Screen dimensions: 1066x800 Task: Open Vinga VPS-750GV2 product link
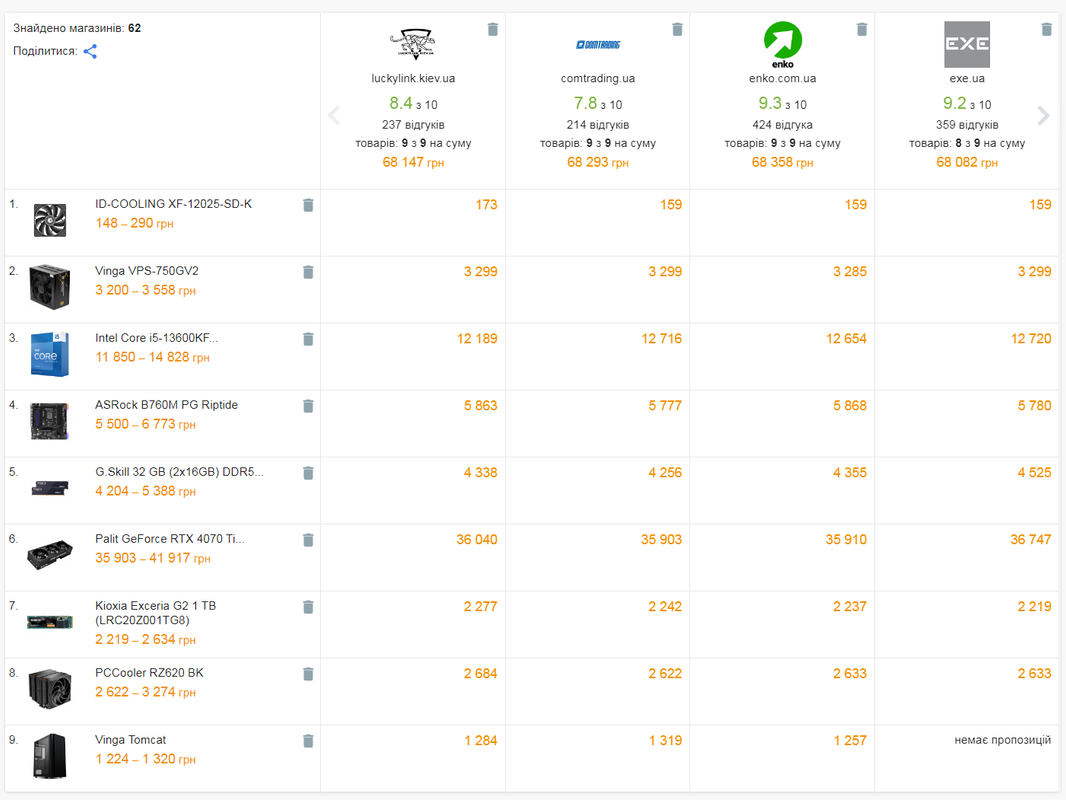(x=147, y=271)
